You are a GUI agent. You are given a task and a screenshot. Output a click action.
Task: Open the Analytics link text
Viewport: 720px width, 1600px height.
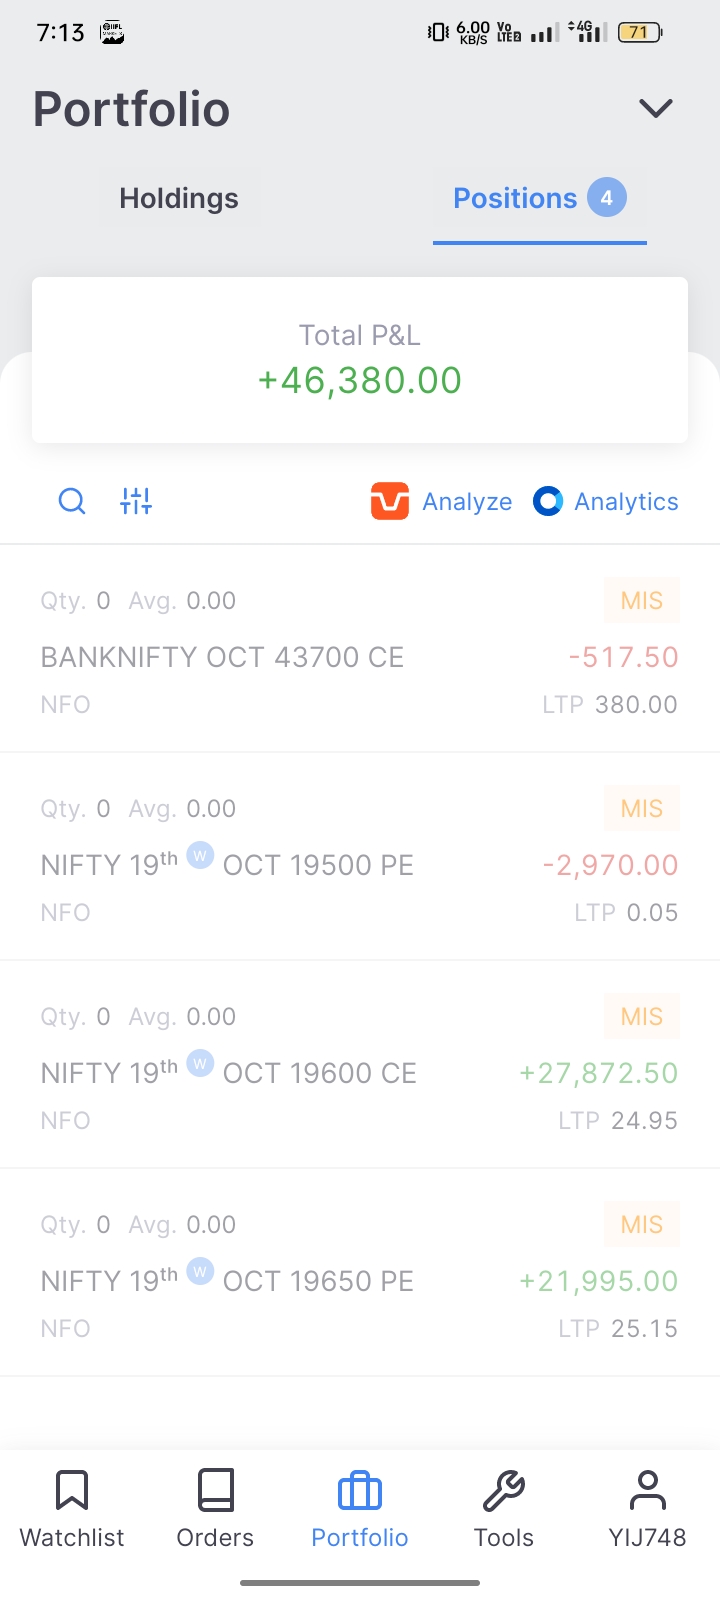click(626, 502)
